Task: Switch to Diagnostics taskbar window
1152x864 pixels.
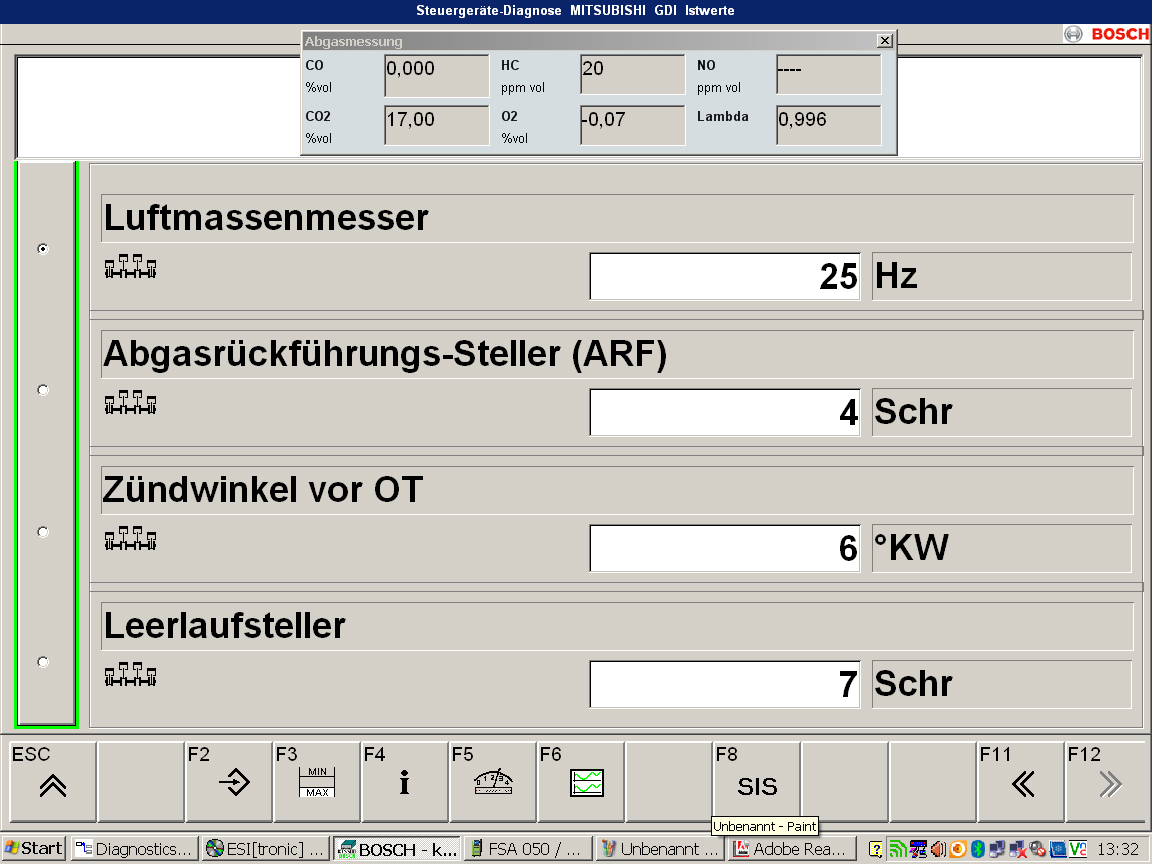Action: pos(135,849)
